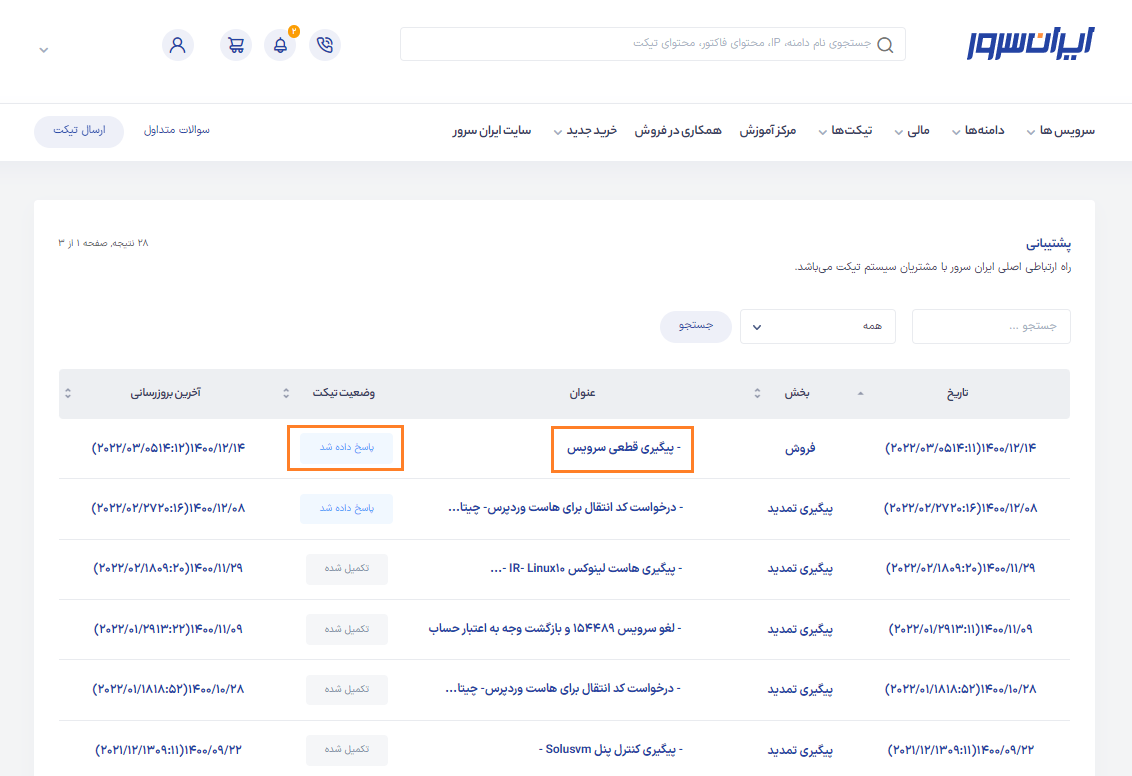Open the همه filter dropdown
The width and height of the screenshot is (1132, 776).
tap(817, 326)
